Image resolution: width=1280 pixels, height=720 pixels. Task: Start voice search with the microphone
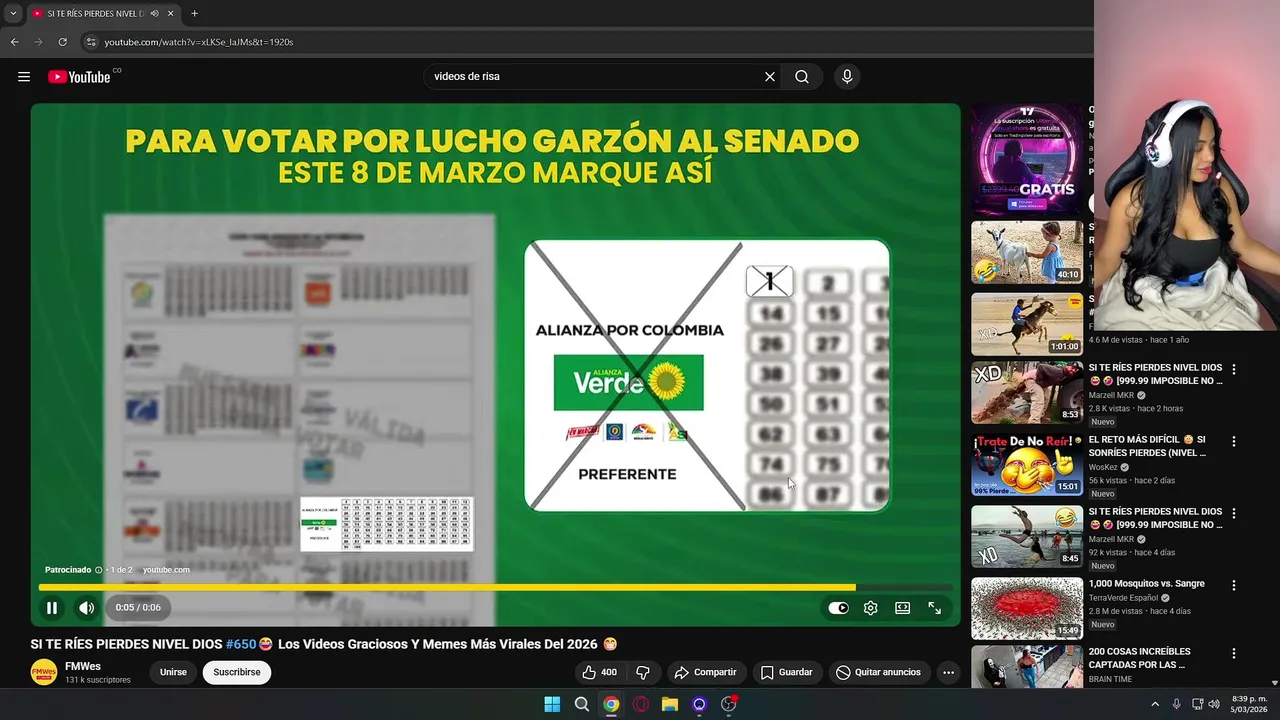pyautogui.click(x=847, y=77)
